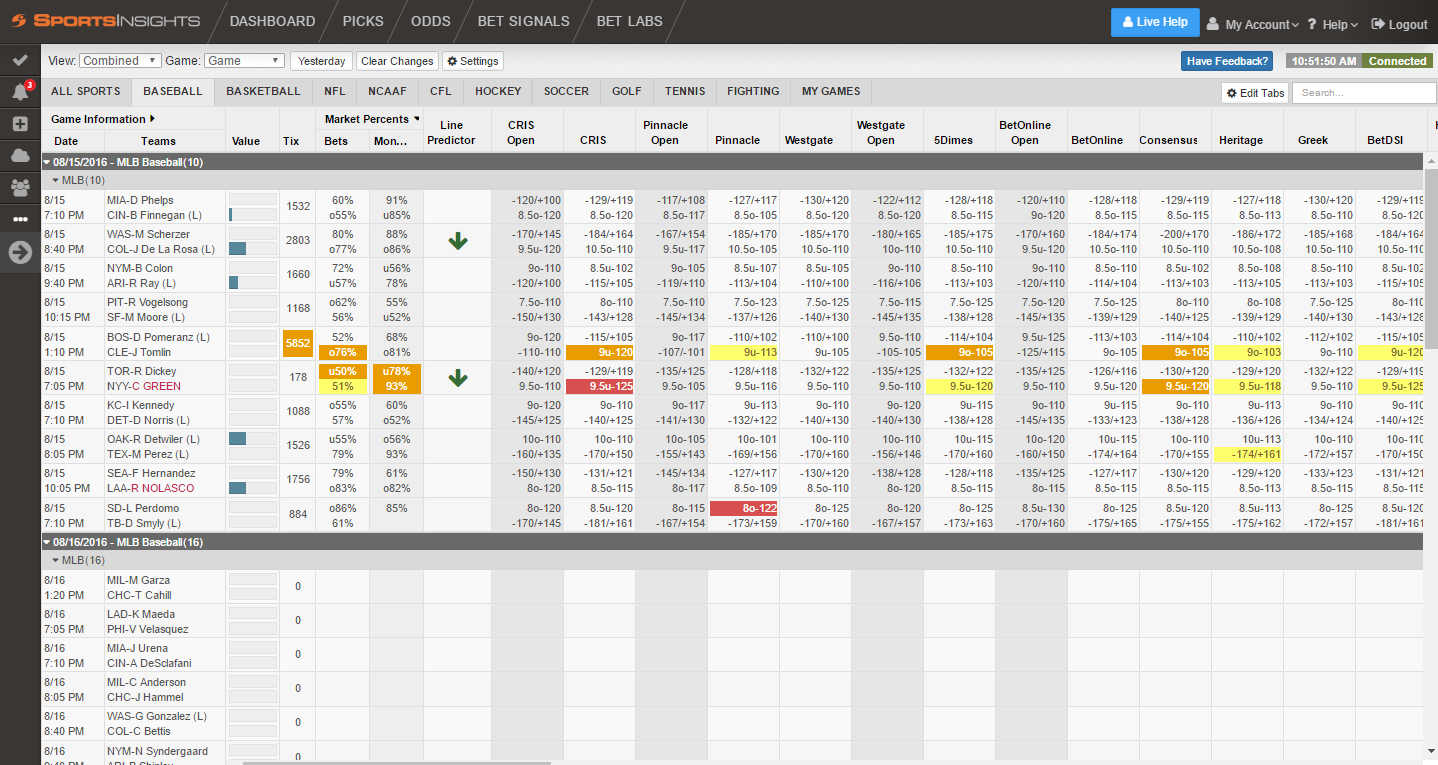
Task: Click Edit Tabs button
Action: [1254, 93]
